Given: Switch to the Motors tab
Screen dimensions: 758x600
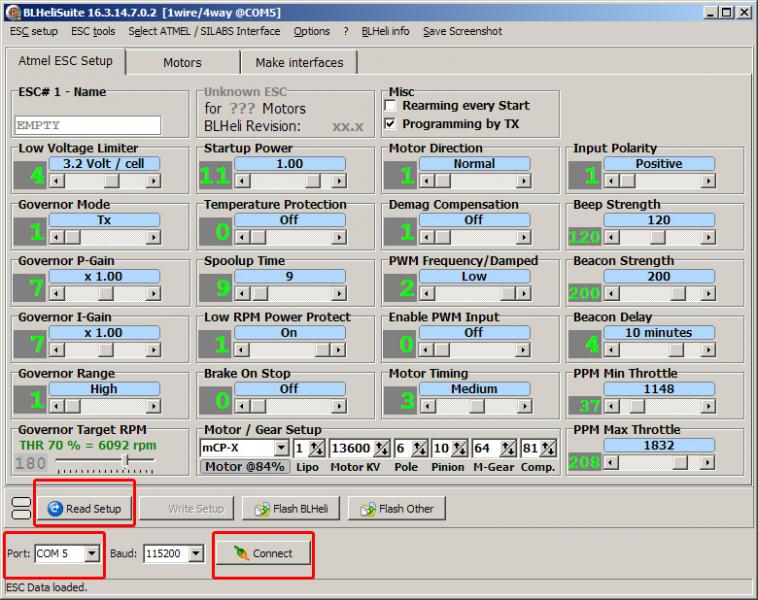Looking at the screenshot, I should coord(182,62).
